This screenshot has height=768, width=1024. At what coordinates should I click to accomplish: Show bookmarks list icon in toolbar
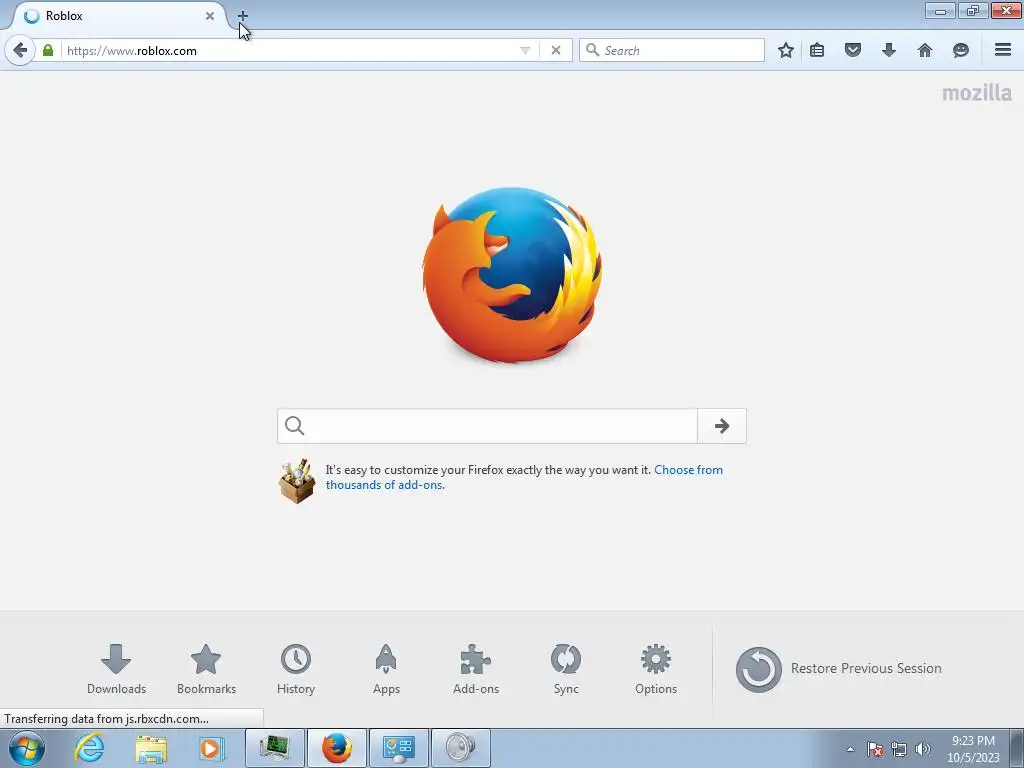pyautogui.click(x=817, y=50)
